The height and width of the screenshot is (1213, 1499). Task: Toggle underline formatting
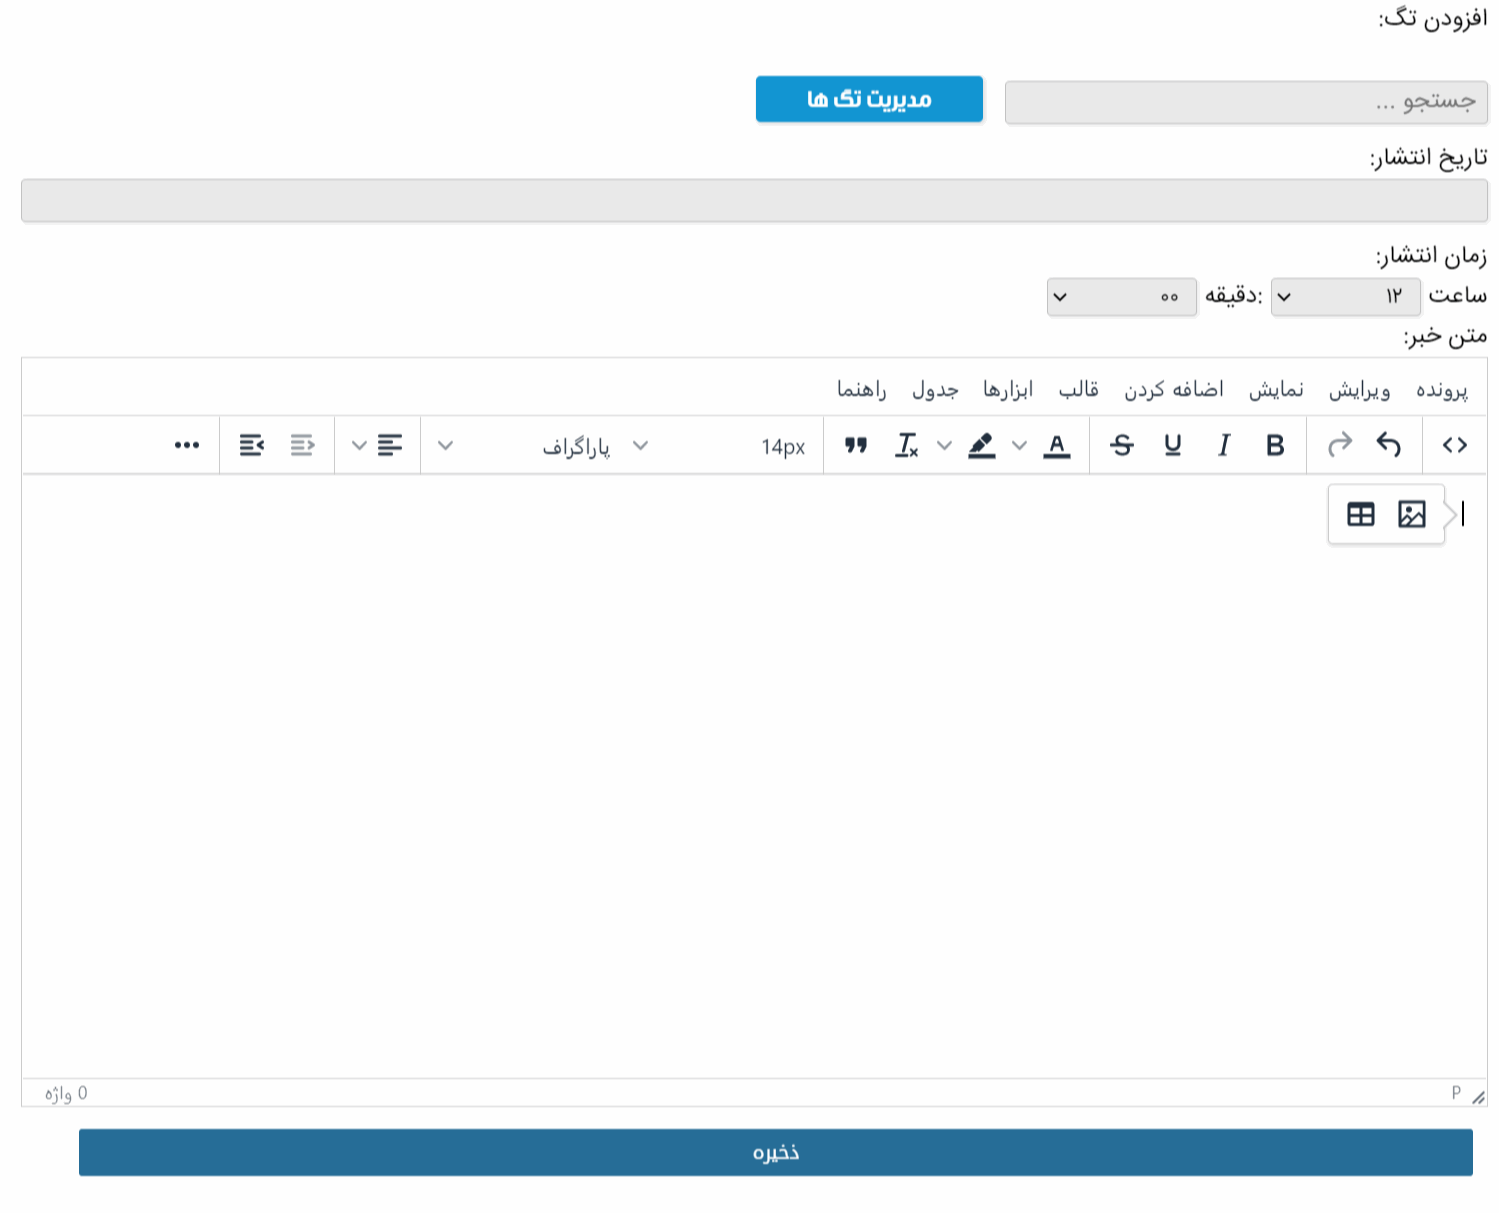tap(1173, 445)
